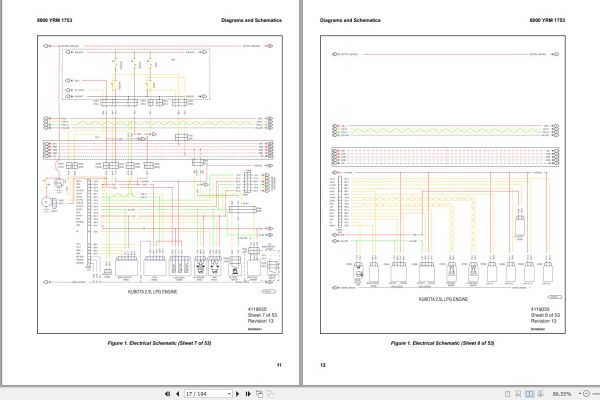Click 'Sheet 7 of 53' revision text
The width and height of the screenshot is (600, 400).
click(262, 315)
